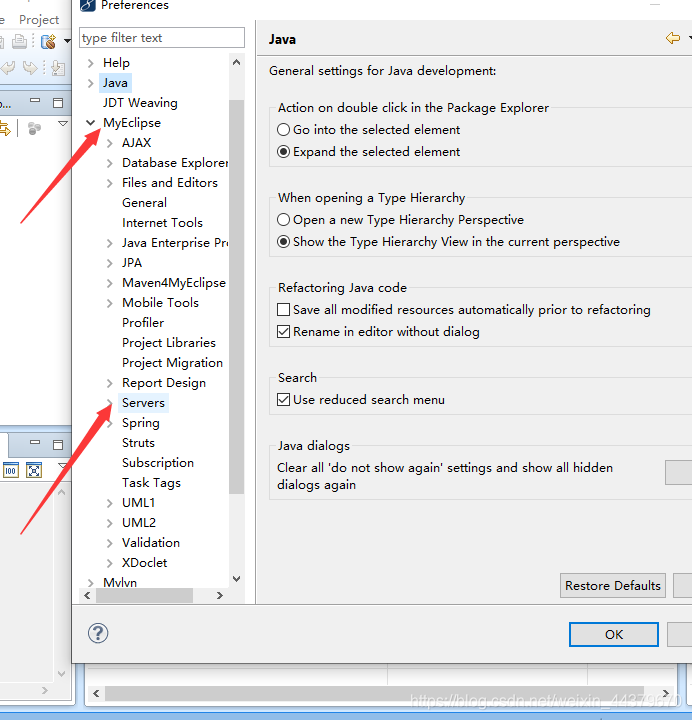Click the OK button

613,635
